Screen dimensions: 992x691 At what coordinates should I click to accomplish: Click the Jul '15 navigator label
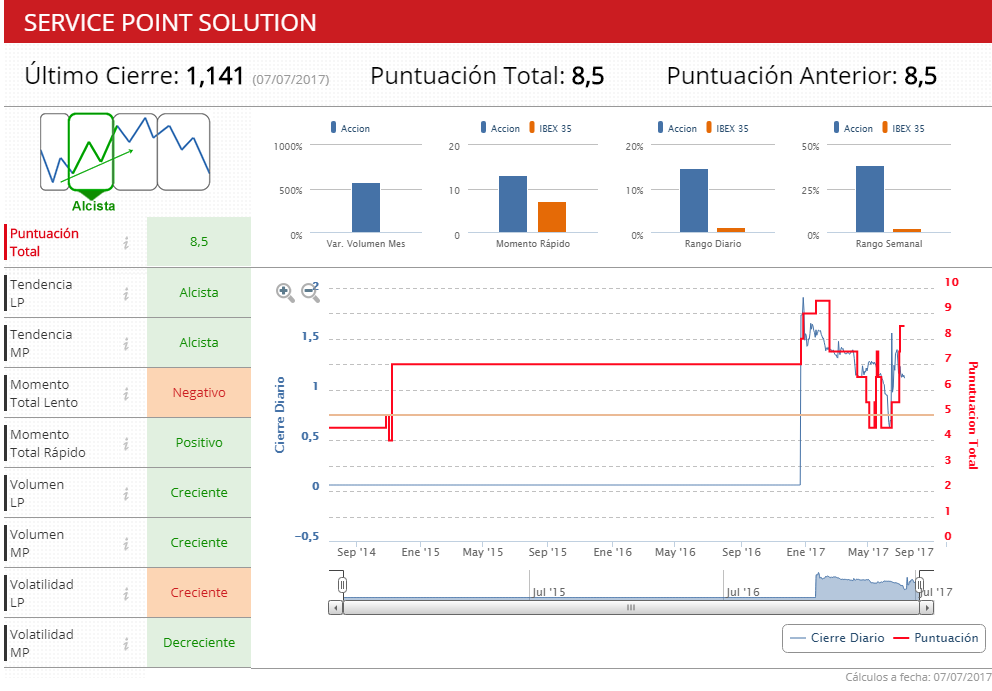549,592
